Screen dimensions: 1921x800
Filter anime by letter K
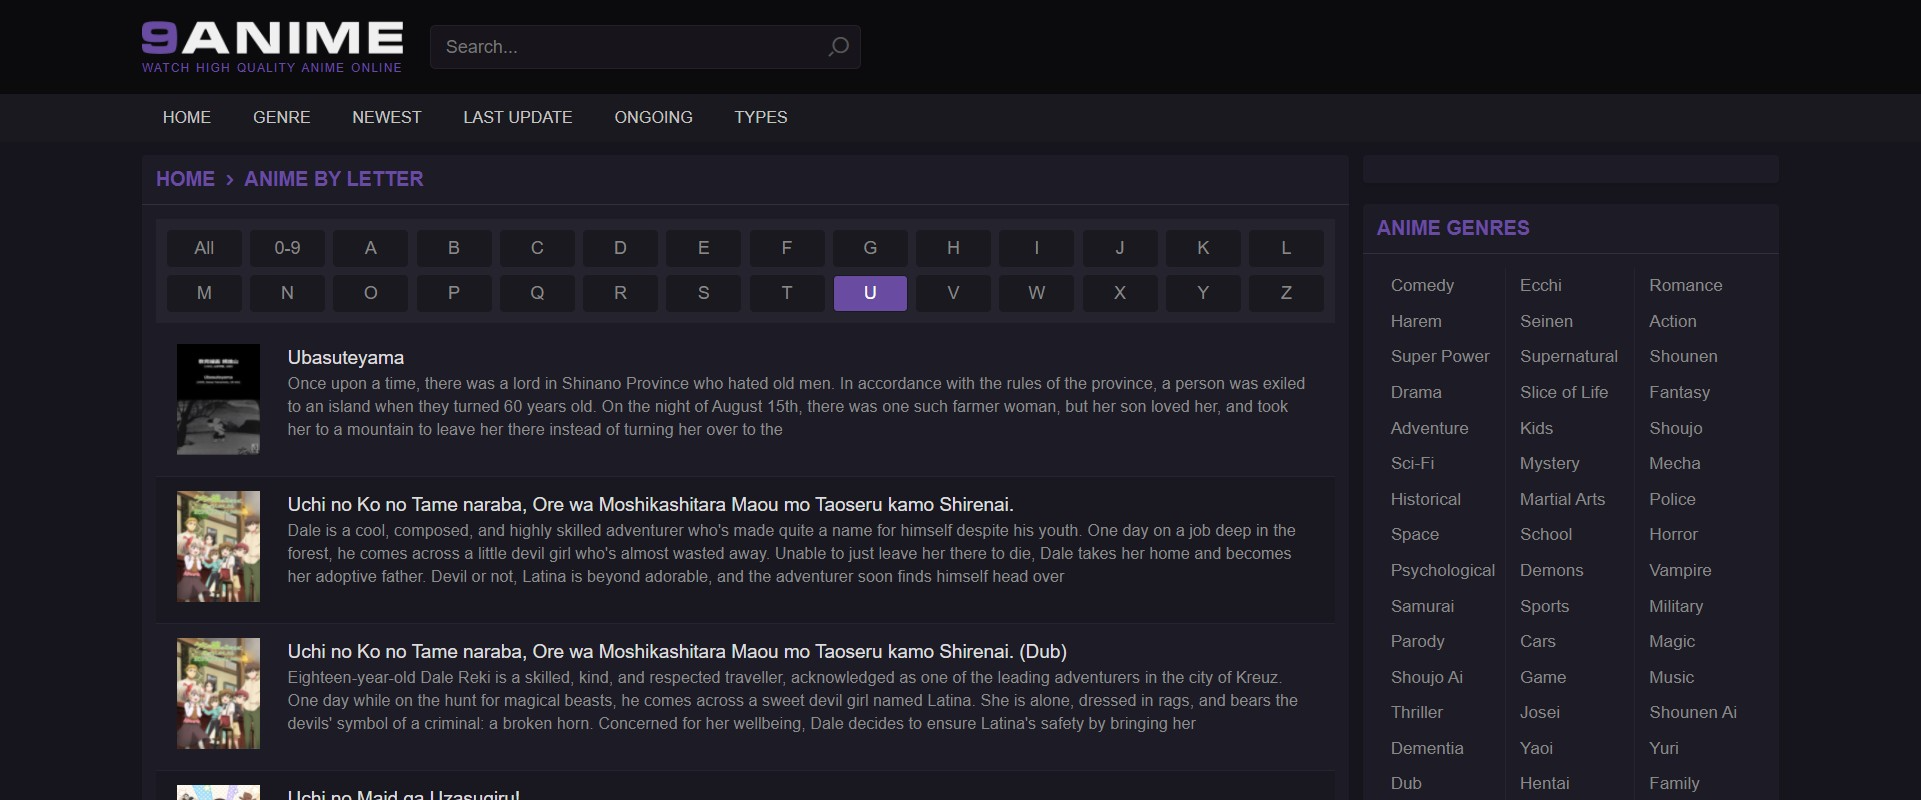(1203, 248)
